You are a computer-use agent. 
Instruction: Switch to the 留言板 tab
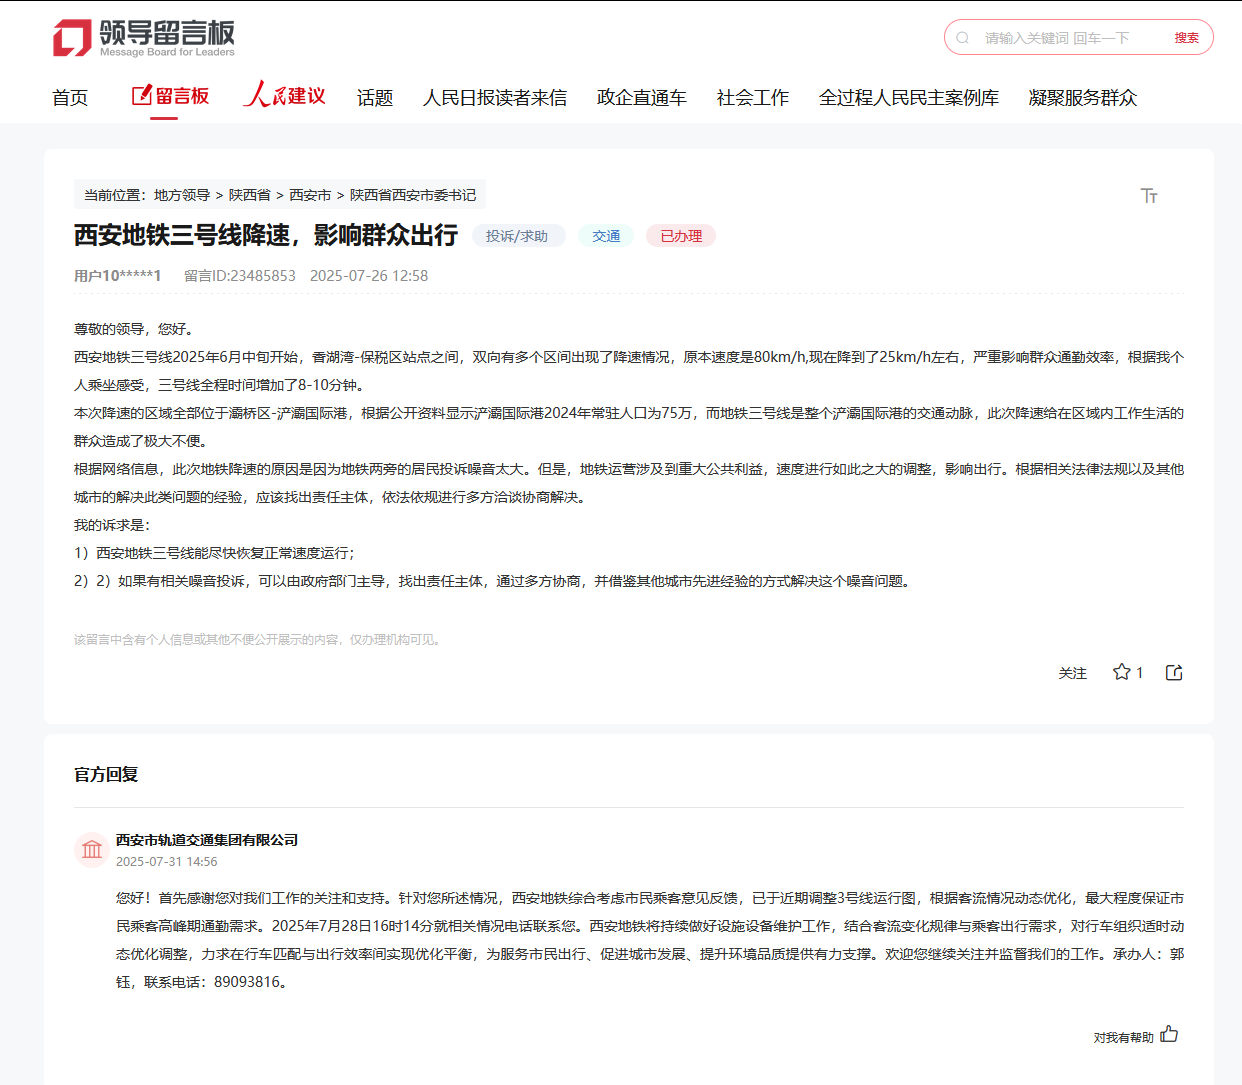[x=171, y=96]
